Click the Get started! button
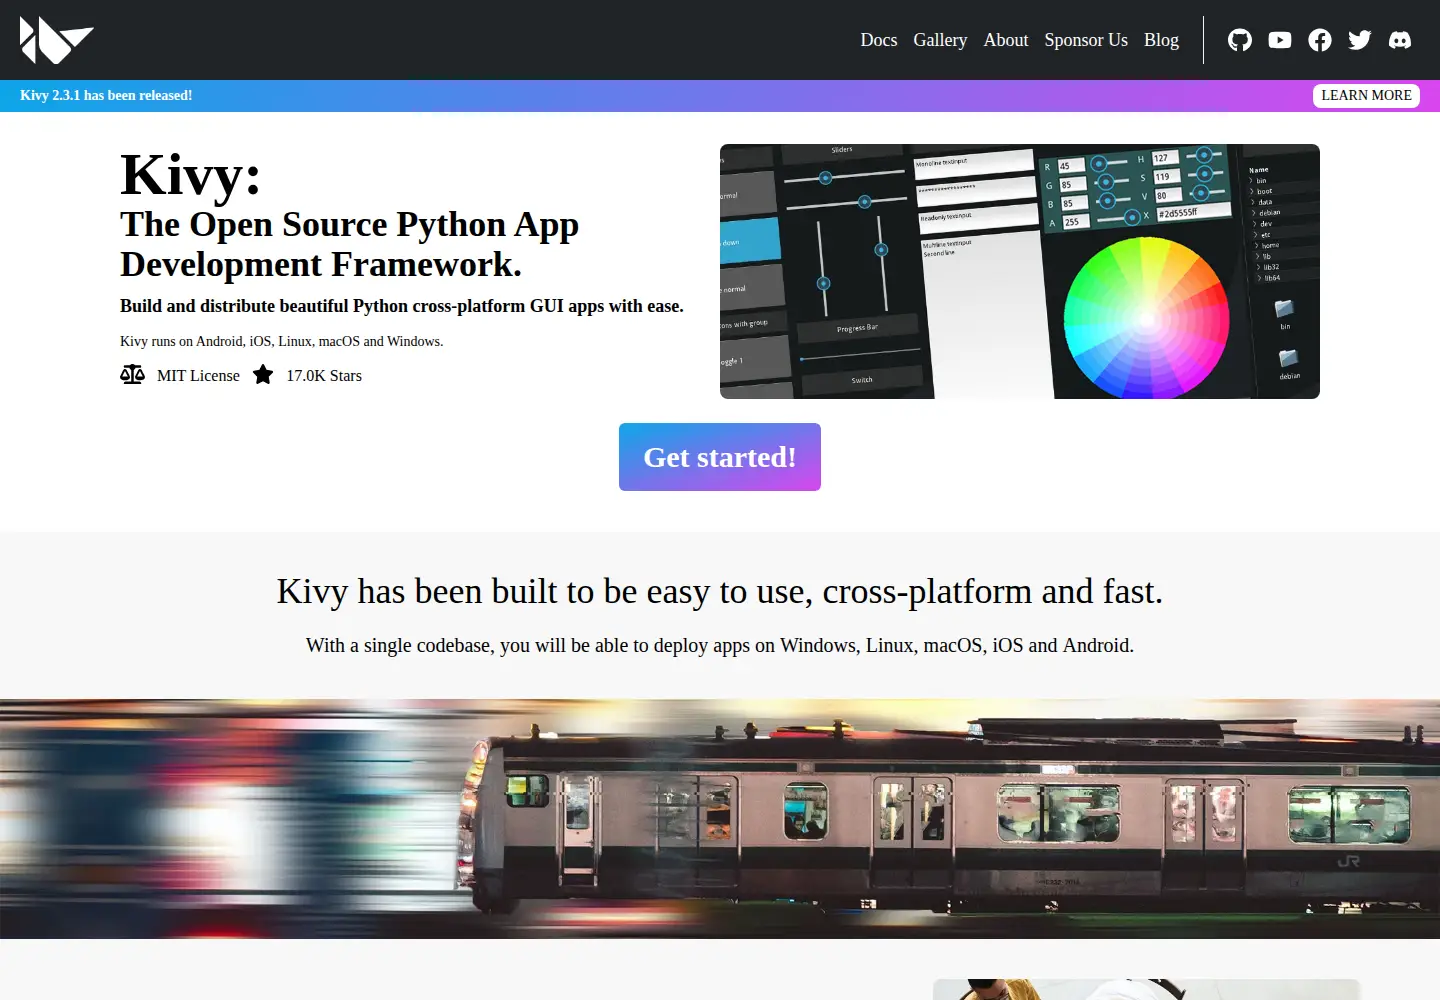Viewport: 1440px width, 1000px height. [720, 457]
